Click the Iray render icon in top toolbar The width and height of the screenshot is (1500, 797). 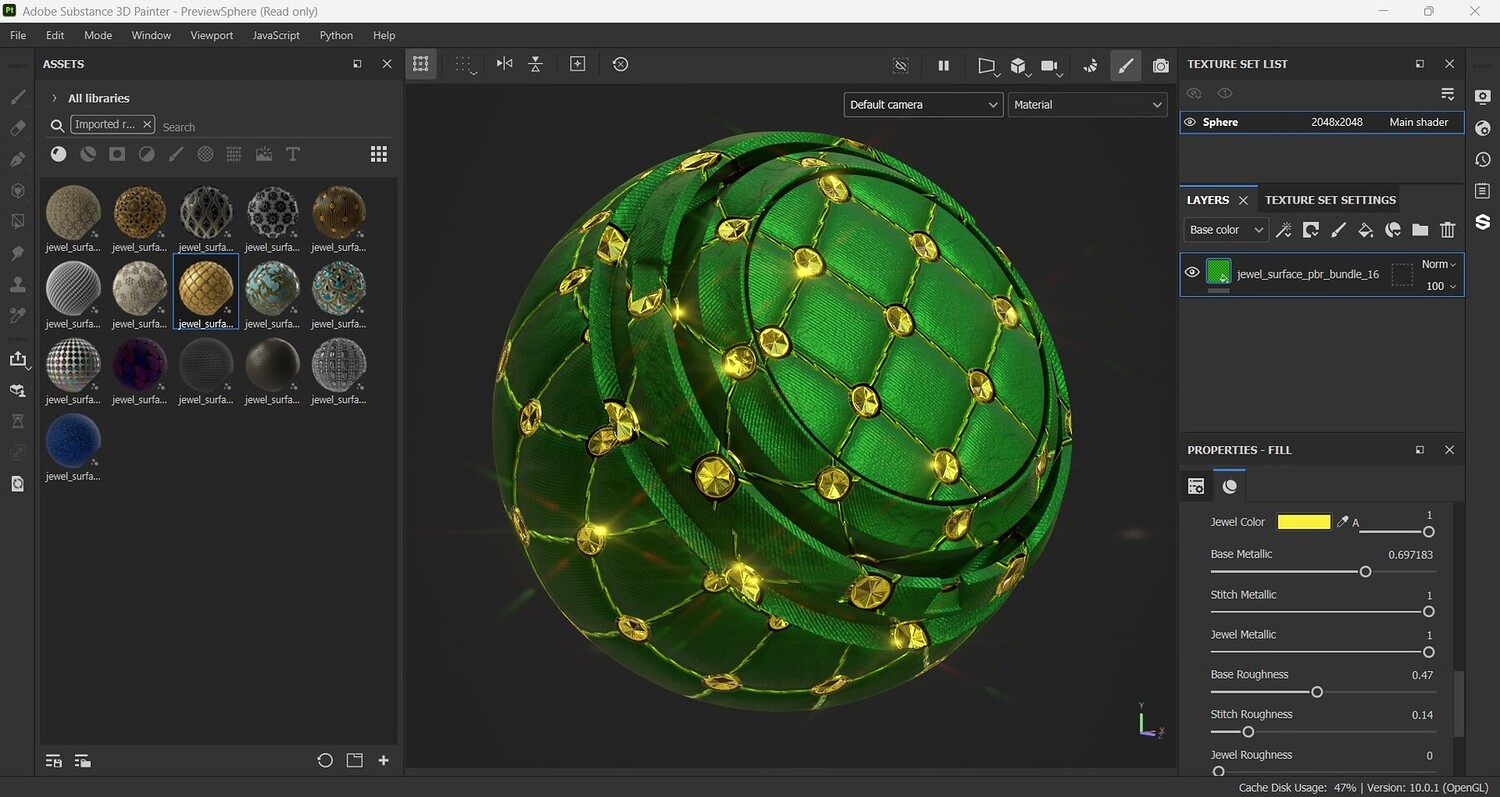click(1090, 65)
